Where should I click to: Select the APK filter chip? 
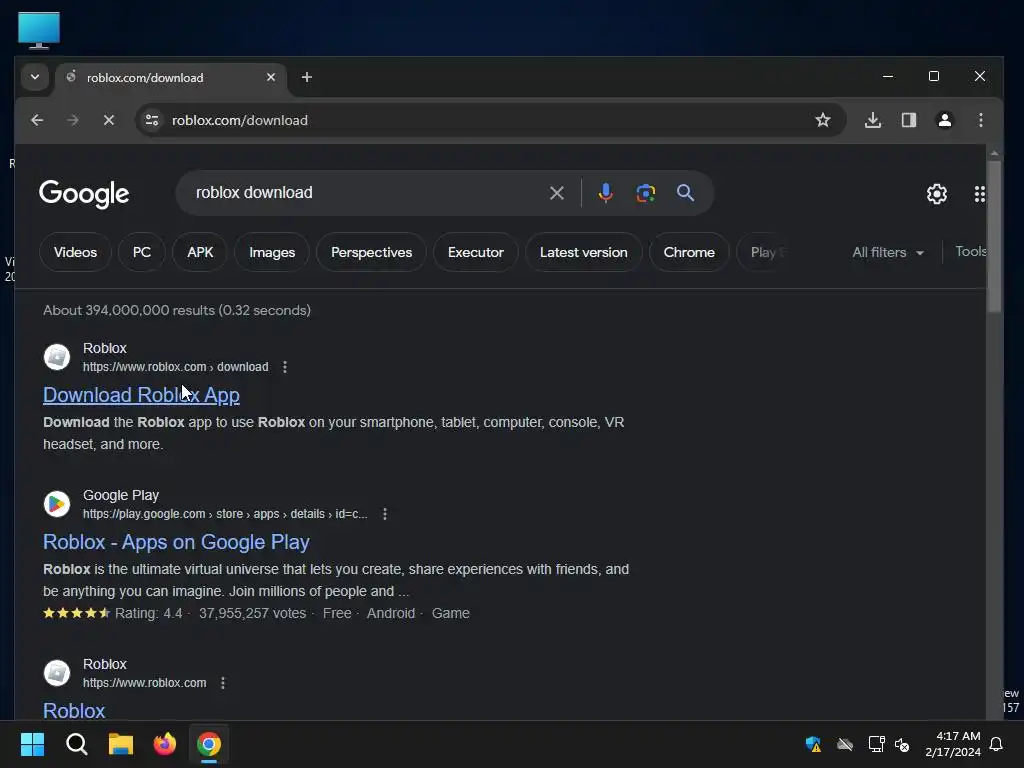point(200,252)
